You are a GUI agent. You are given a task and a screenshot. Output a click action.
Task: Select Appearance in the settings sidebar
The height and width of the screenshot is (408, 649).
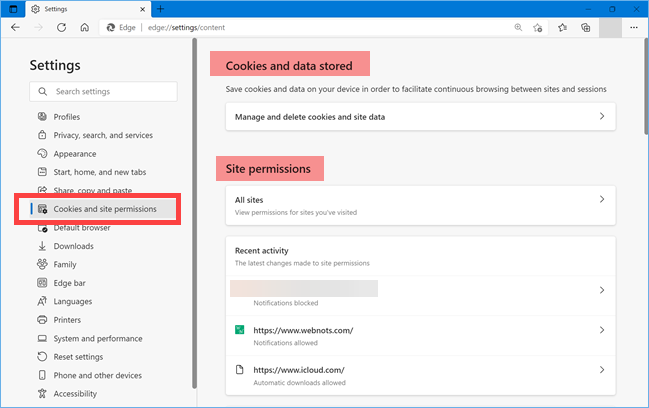(x=75, y=154)
